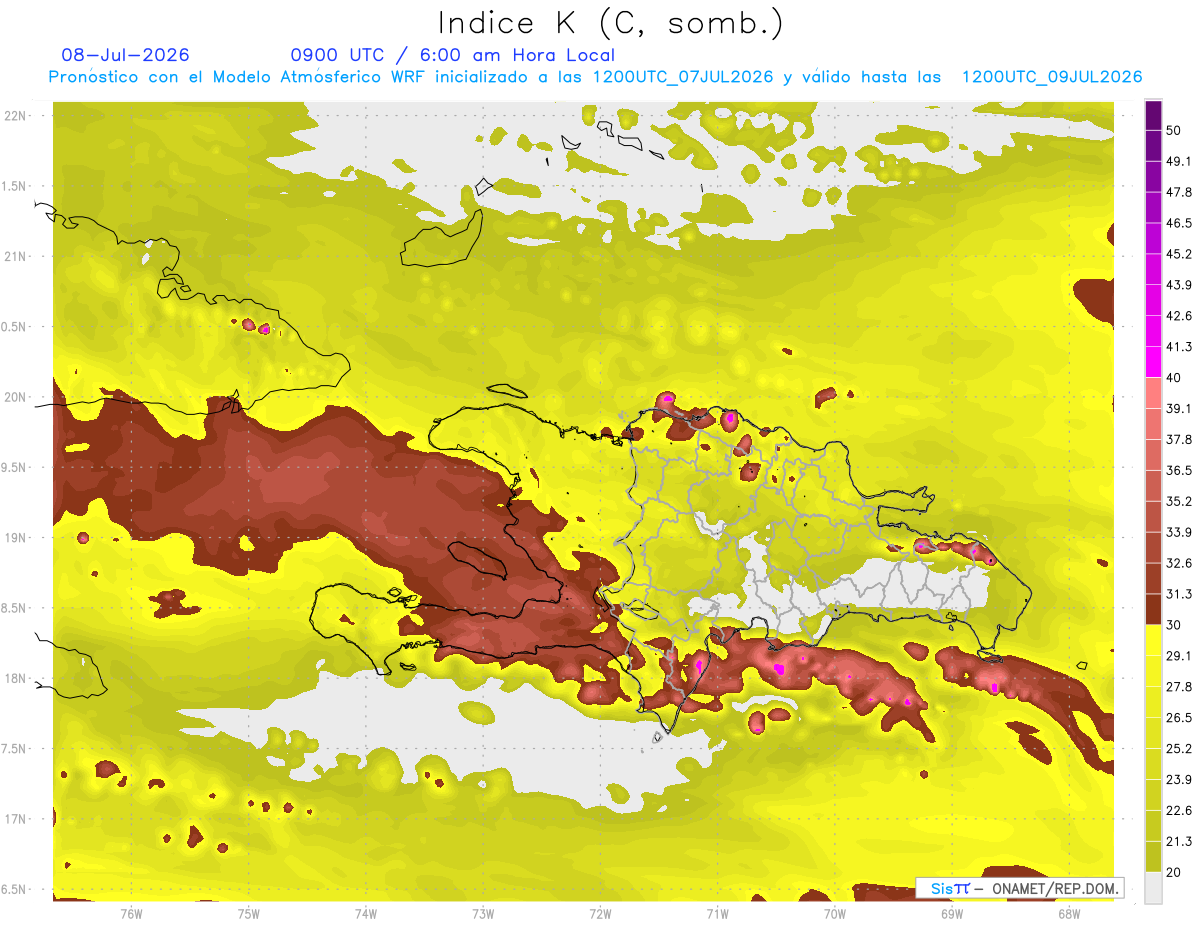Click the colorbar value '32.6'
This screenshot has width=1200, height=927.
(x=1178, y=563)
